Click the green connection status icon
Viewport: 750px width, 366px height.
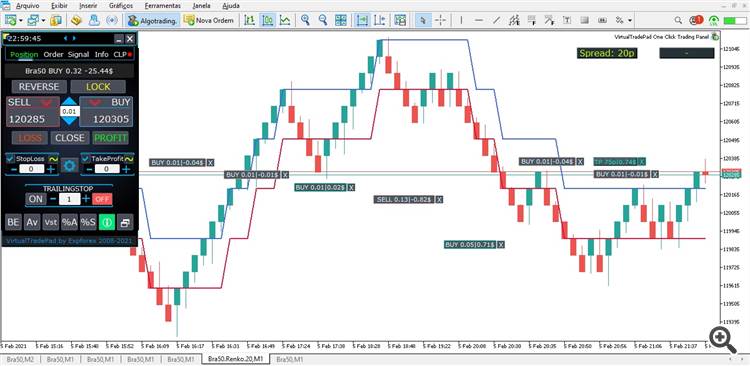pos(714,20)
